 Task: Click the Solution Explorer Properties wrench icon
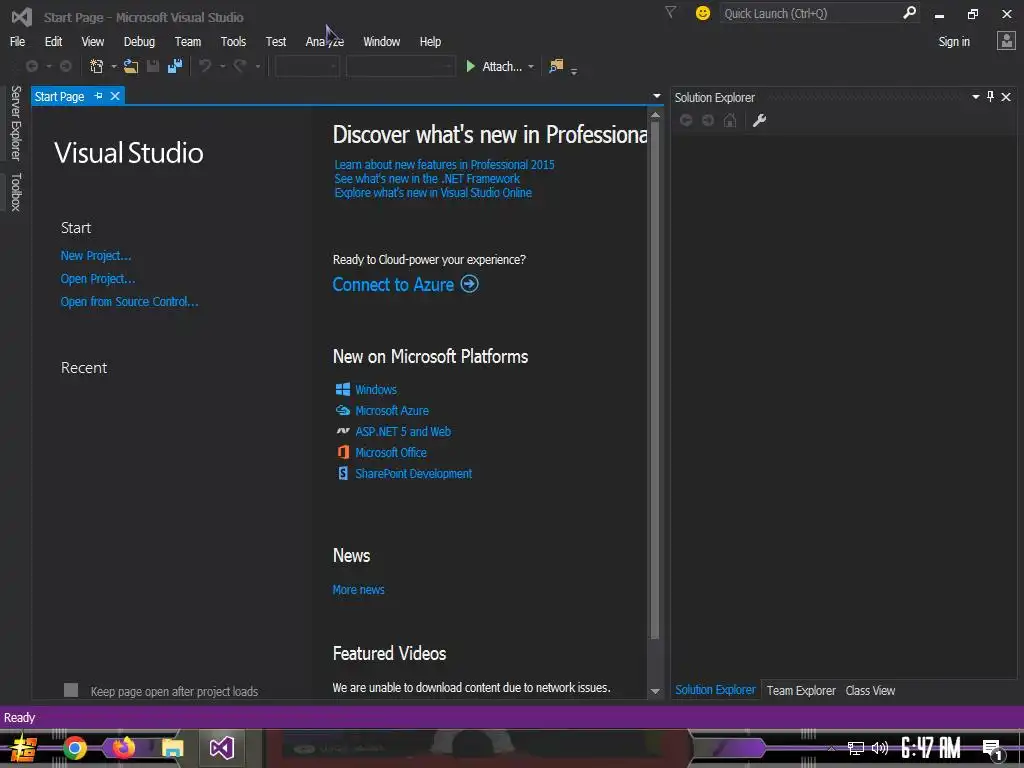(759, 120)
